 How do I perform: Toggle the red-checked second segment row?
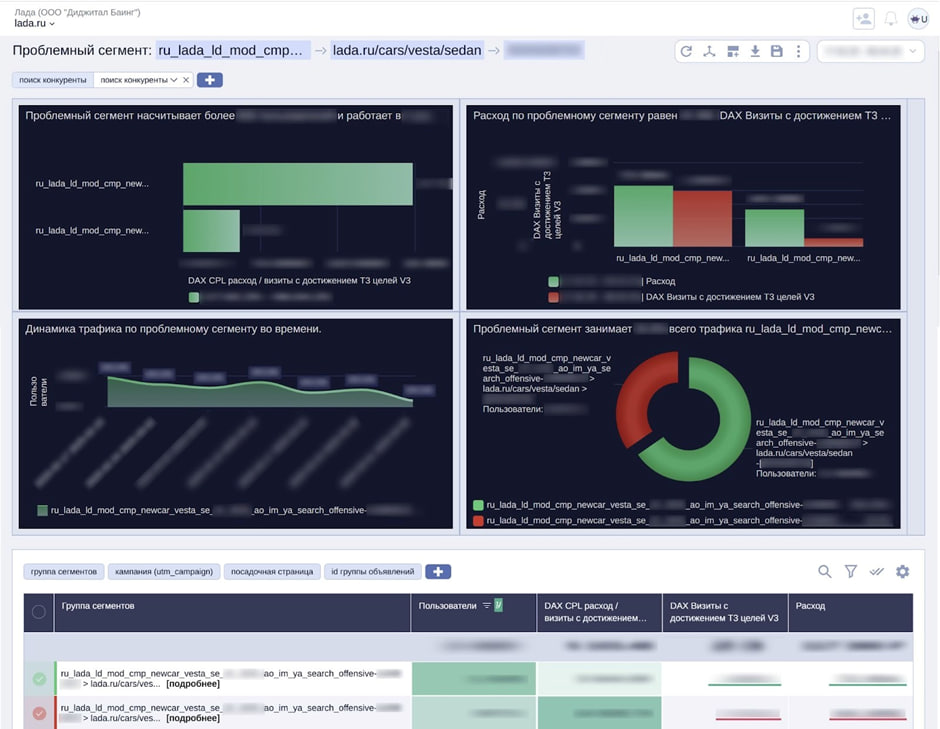click(39, 713)
